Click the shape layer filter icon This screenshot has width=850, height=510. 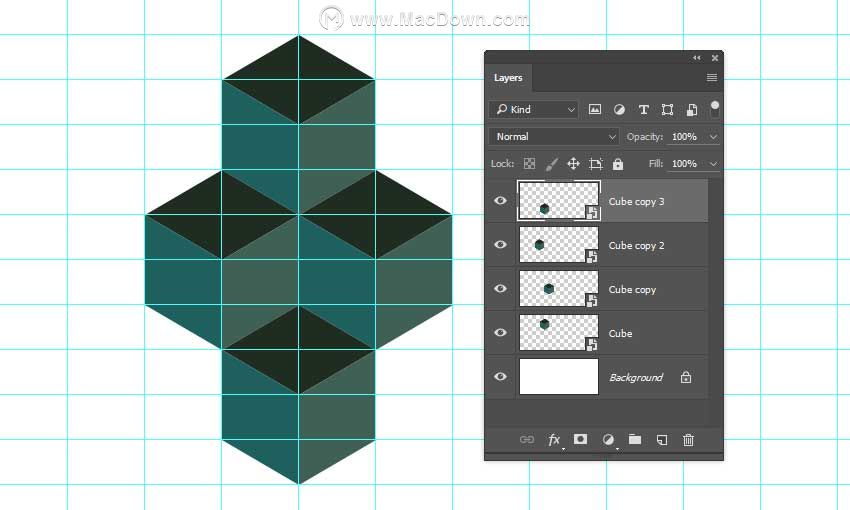(x=667, y=109)
